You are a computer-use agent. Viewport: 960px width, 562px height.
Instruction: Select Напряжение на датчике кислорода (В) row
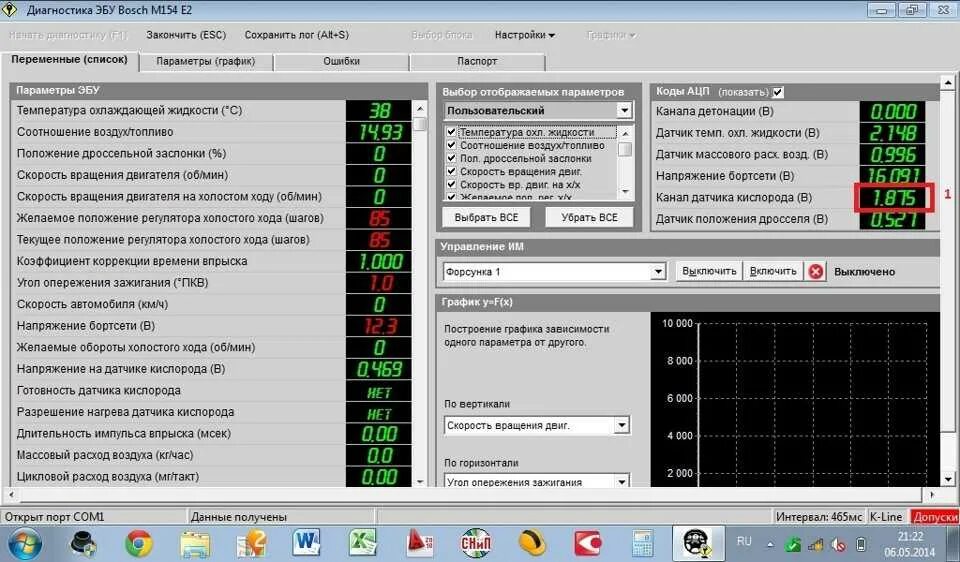click(x=211, y=369)
